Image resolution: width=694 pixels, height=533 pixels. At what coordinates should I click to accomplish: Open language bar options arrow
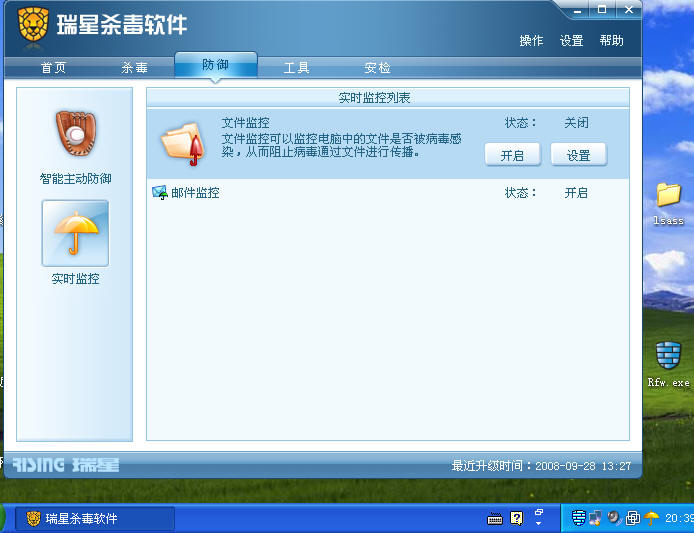point(539,524)
